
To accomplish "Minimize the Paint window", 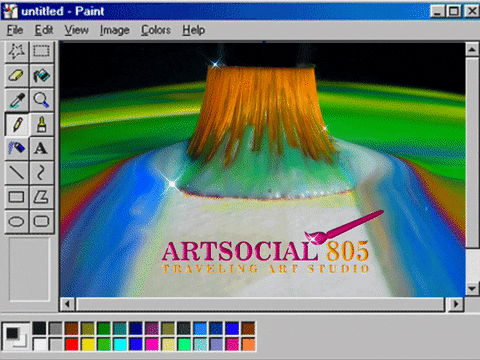I will [437, 12].
